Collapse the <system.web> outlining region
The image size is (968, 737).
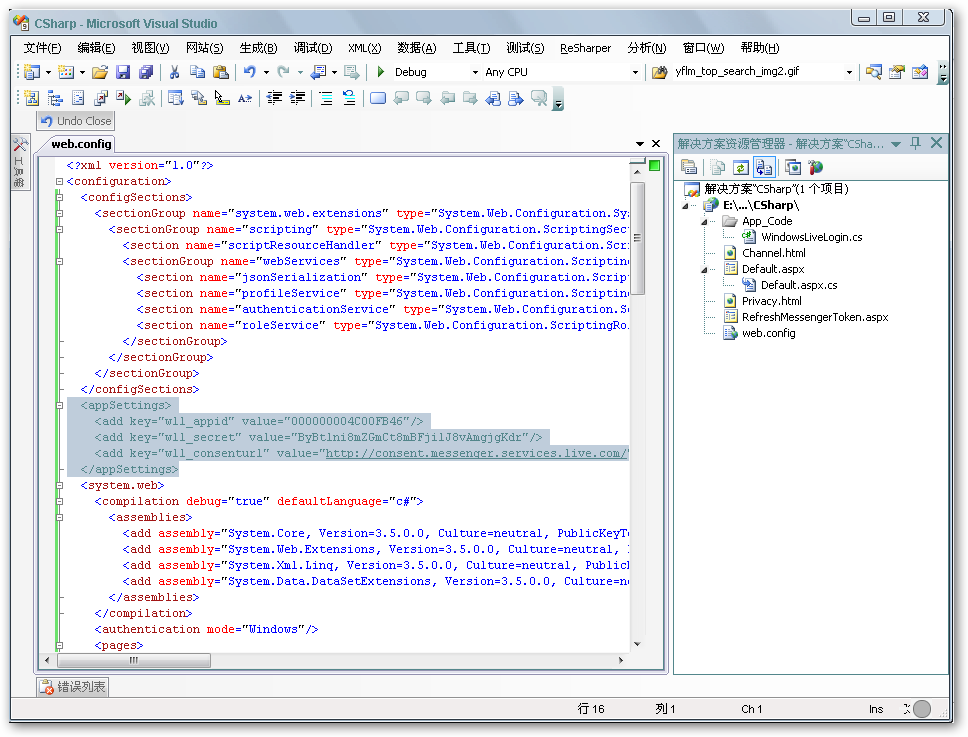pos(60,486)
